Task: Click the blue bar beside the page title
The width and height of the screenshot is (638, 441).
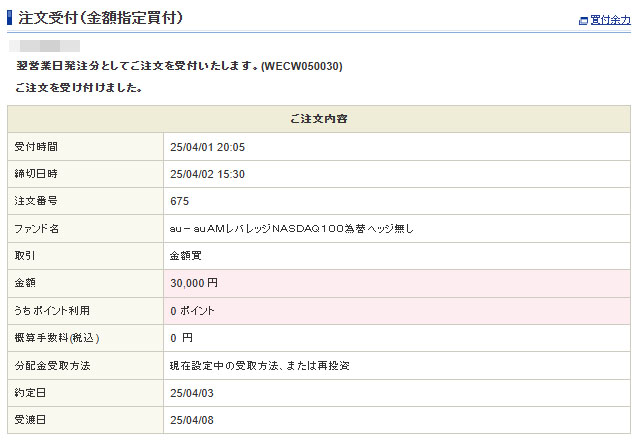Action: (x=9, y=18)
